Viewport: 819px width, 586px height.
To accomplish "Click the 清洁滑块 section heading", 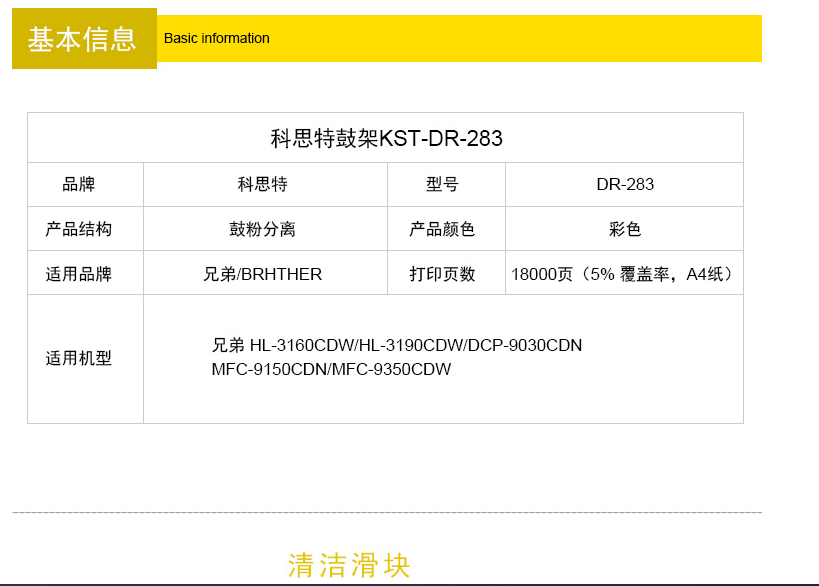I will [x=349, y=566].
